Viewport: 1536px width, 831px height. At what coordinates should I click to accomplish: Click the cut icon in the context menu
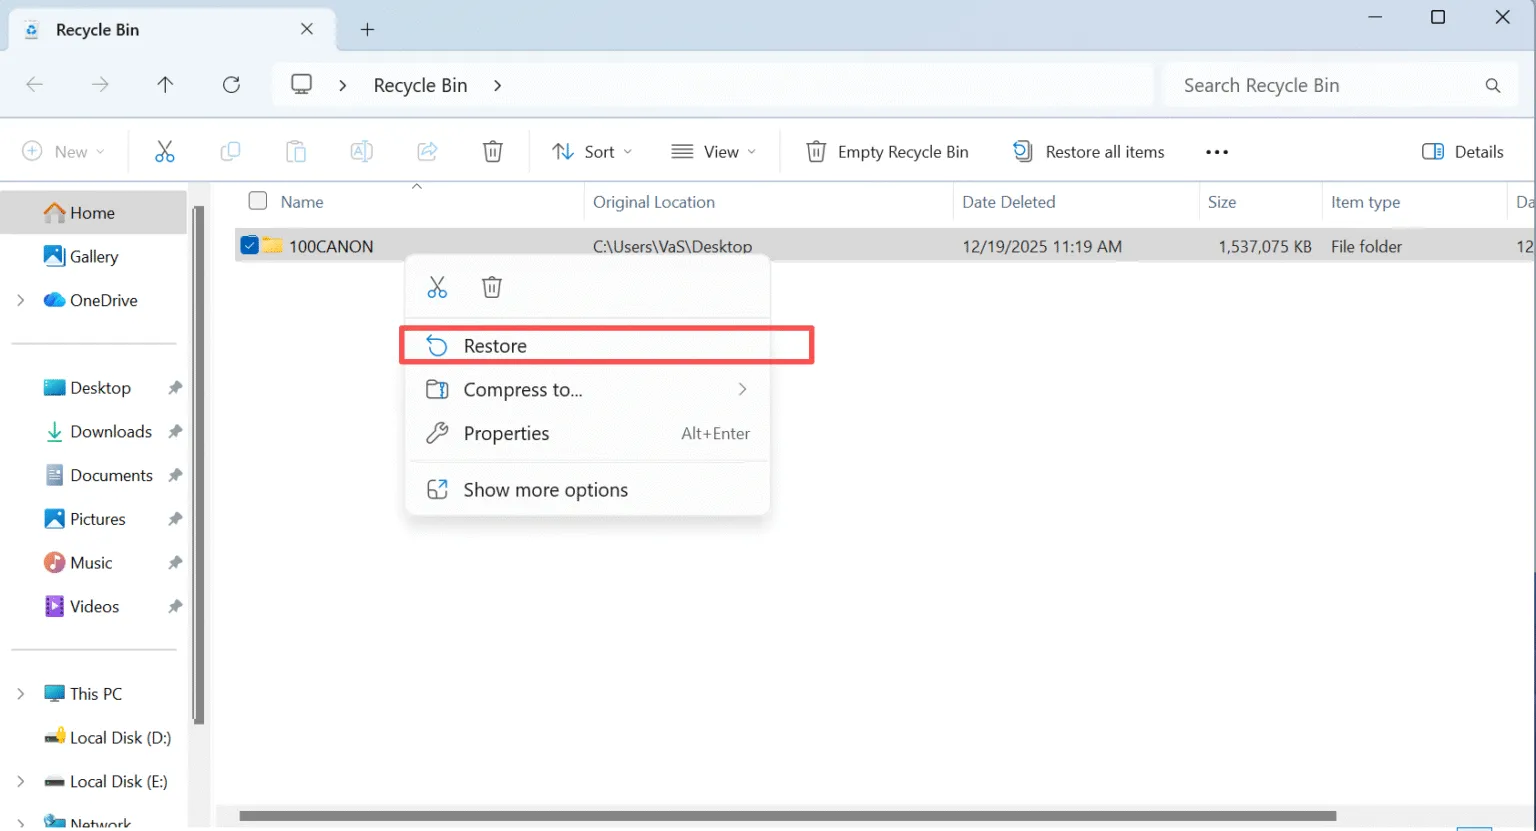[x=437, y=288]
